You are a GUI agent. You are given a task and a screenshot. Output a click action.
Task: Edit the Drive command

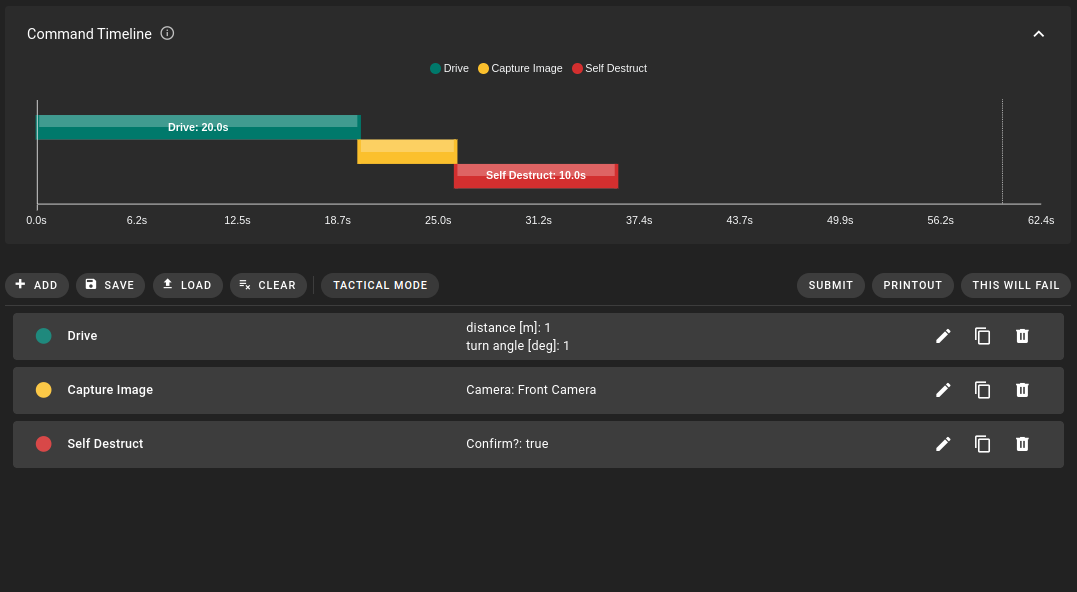pos(943,336)
